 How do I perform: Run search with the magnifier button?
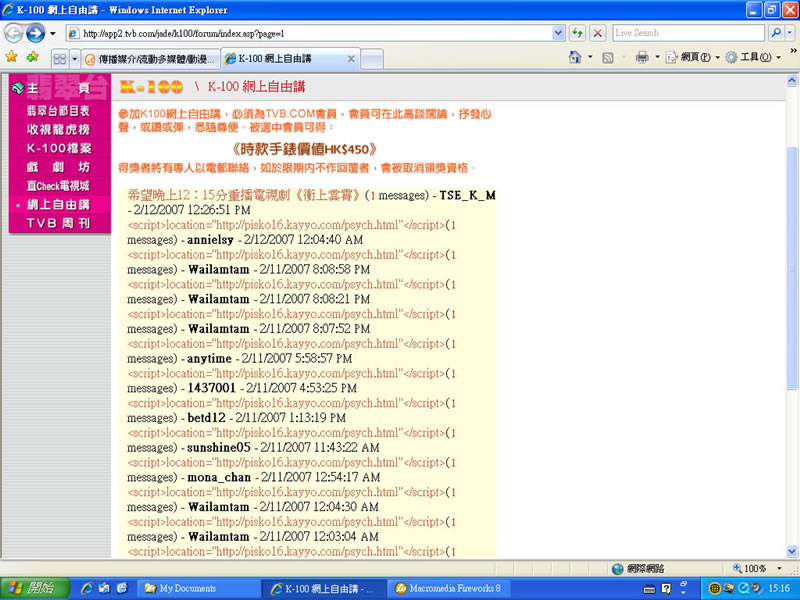point(776,33)
